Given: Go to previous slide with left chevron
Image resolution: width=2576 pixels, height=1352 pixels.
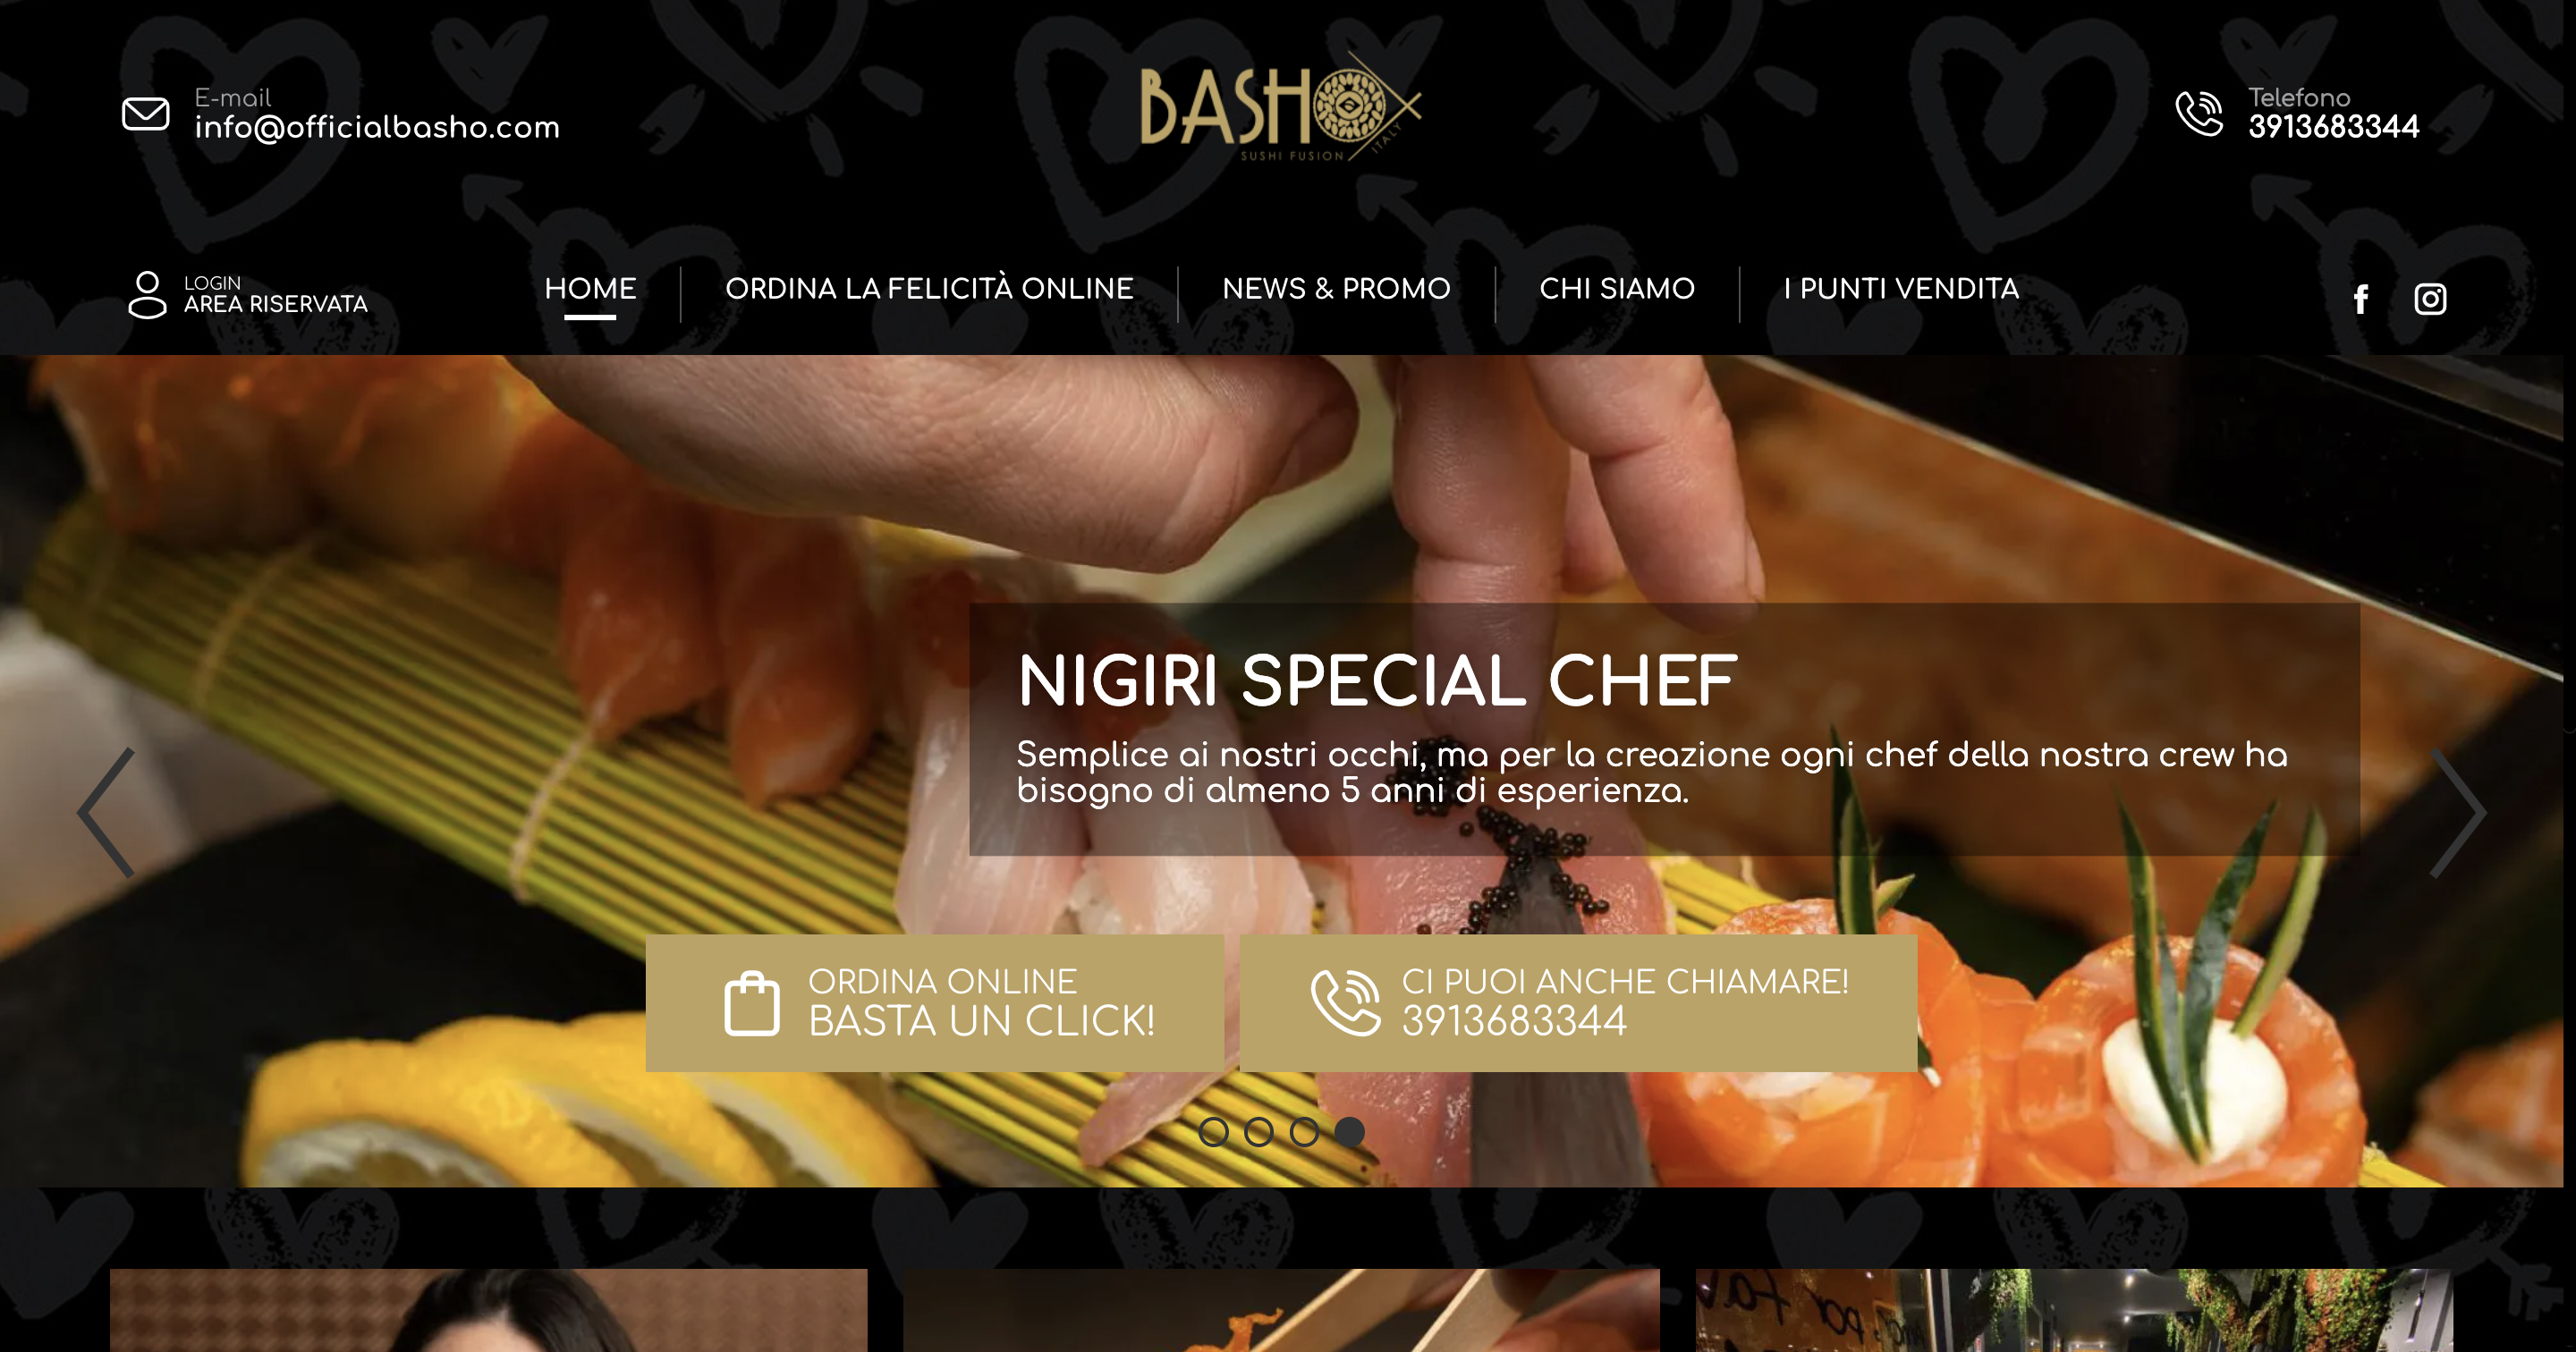Looking at the screenshot, I should [106, 813].
